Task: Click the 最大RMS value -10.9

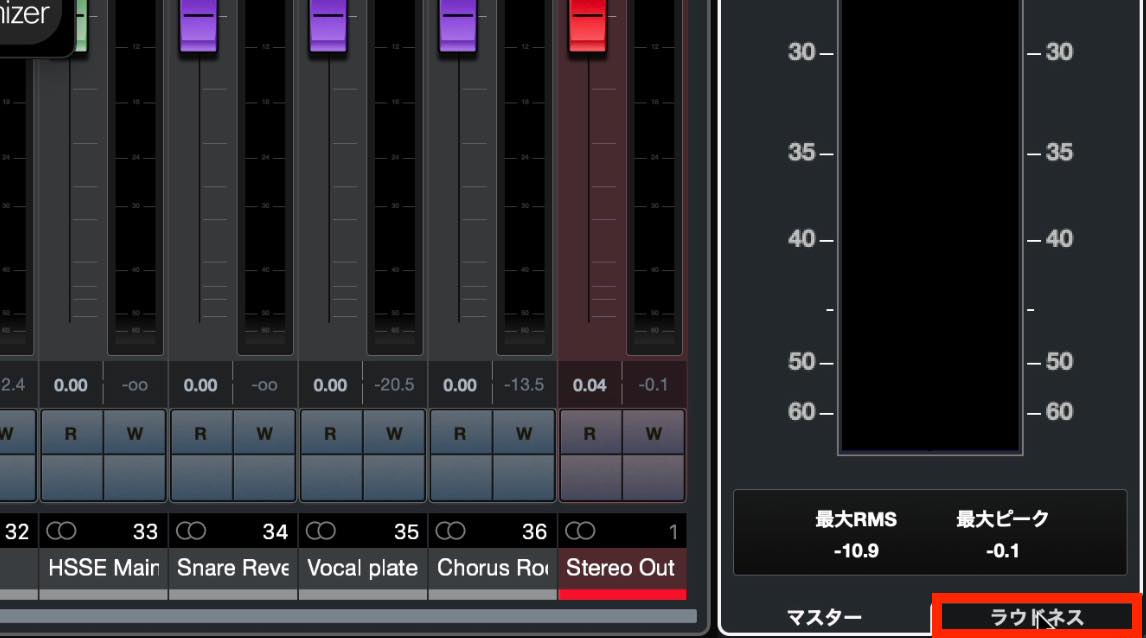Action: (x=856, y=551)
